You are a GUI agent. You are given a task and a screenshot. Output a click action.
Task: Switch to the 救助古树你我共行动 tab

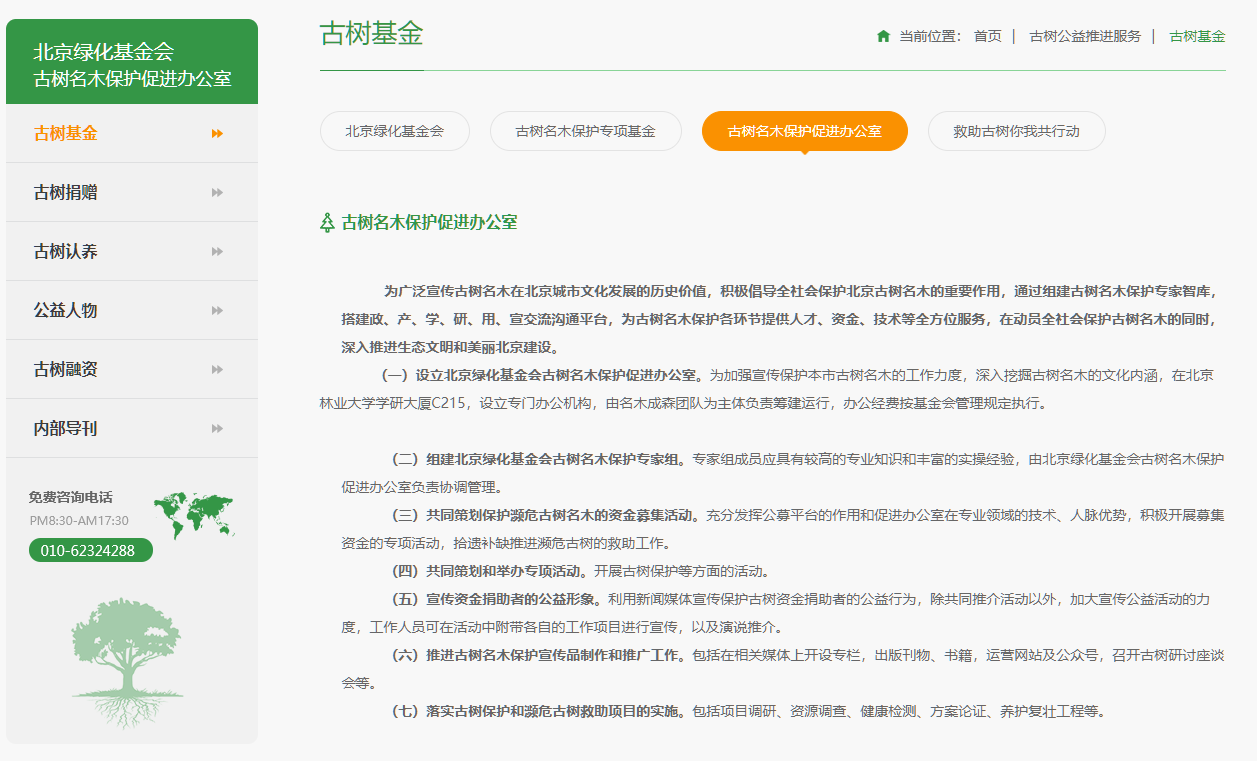(1016, 131)
